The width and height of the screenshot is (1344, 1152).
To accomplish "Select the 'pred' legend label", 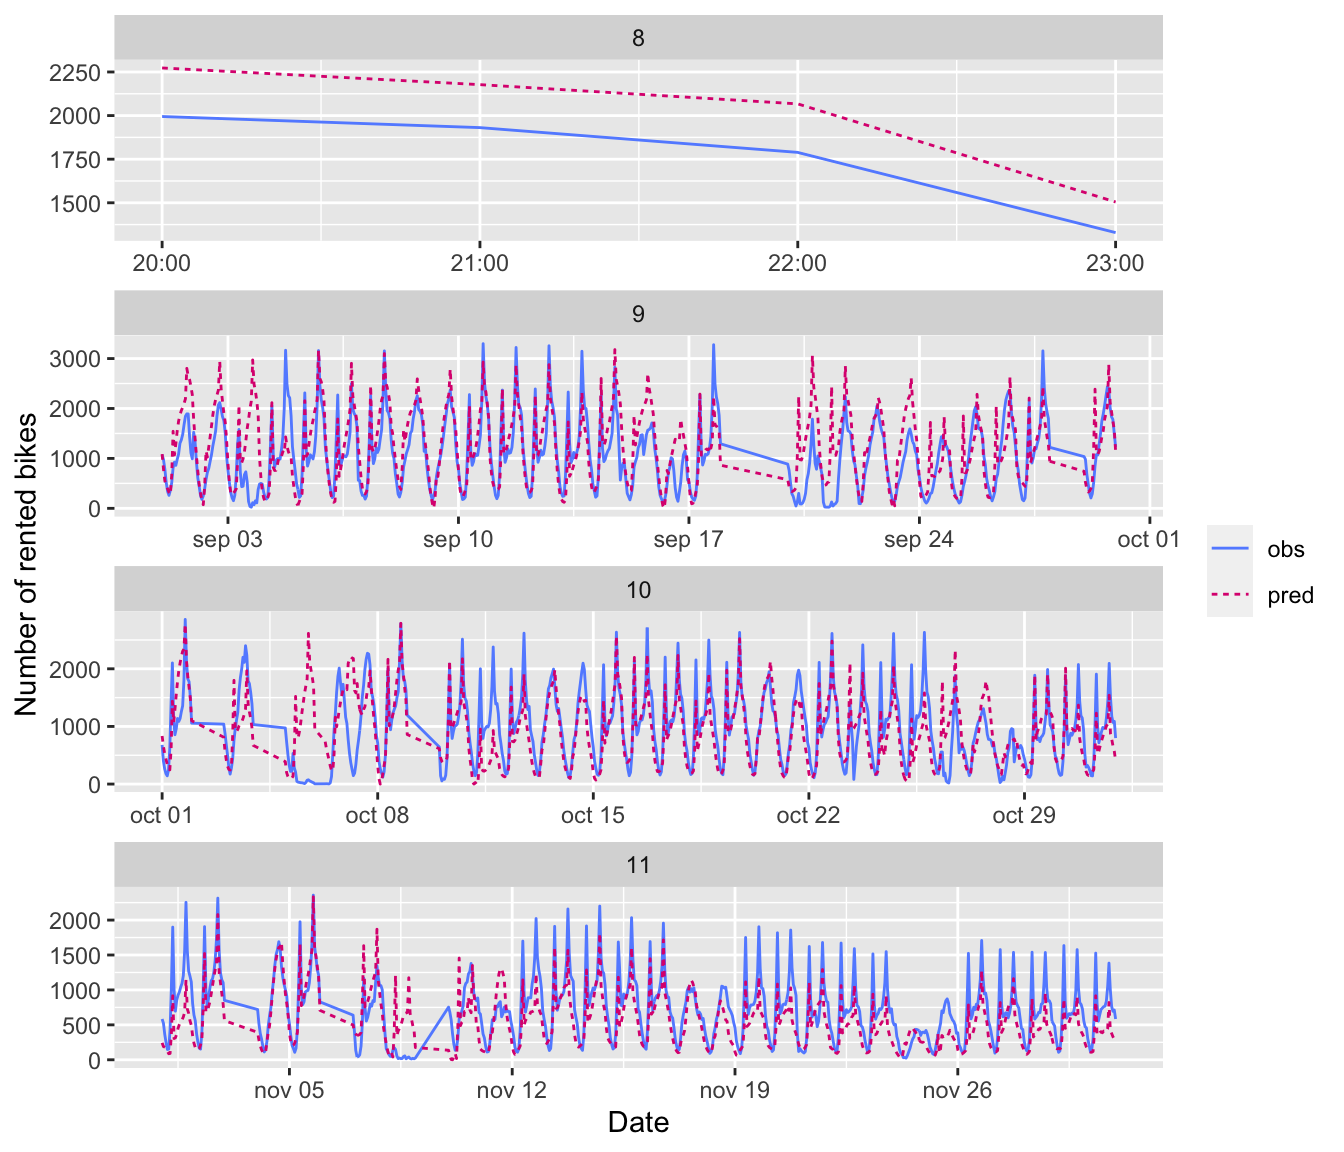I will click(1290, 596).
